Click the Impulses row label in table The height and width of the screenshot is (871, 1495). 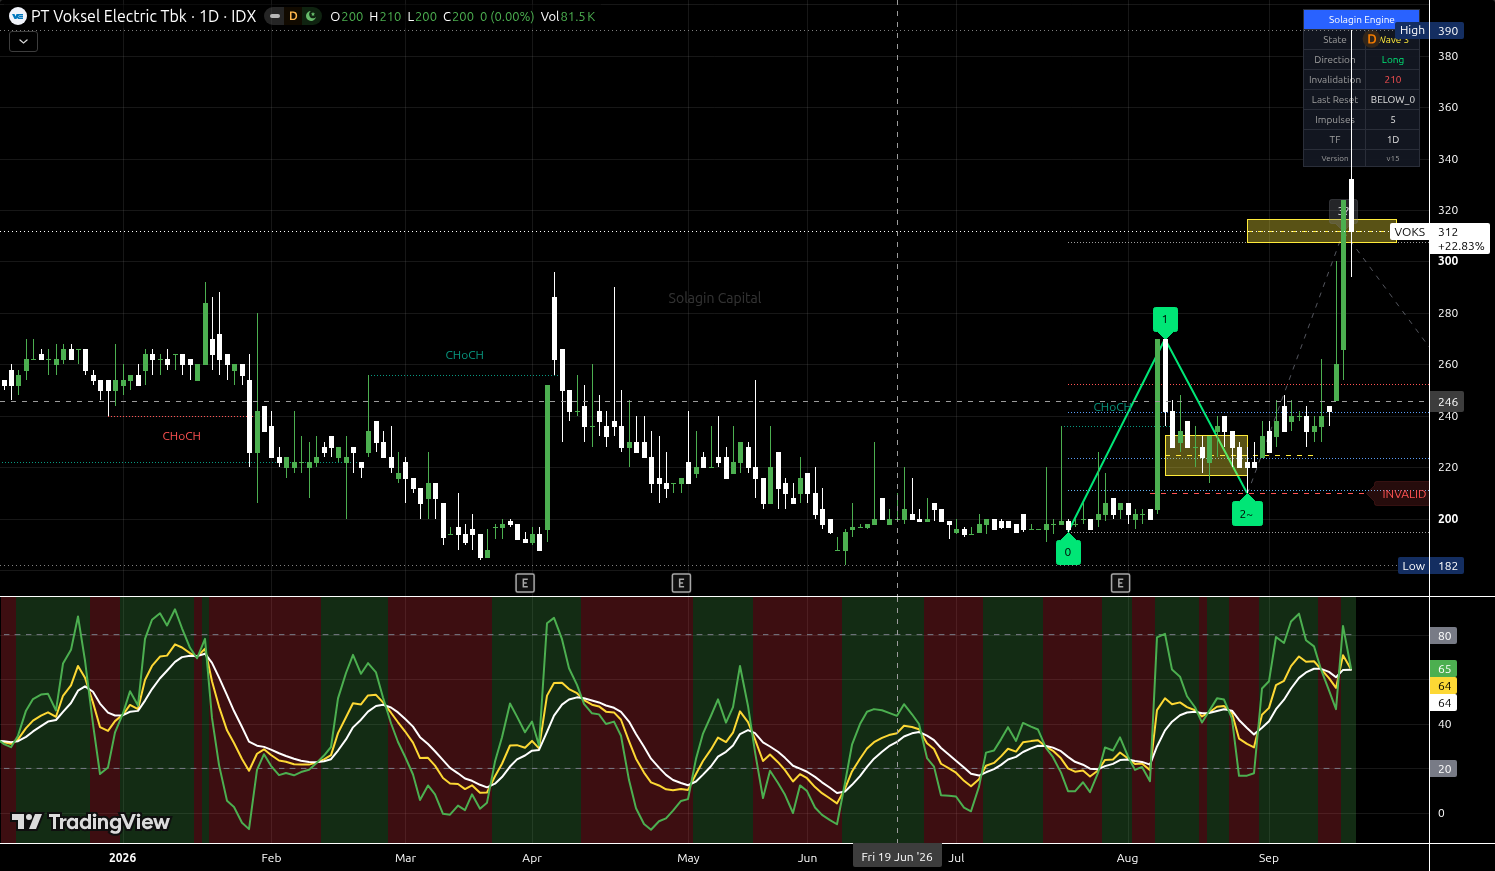[1334, 120]
